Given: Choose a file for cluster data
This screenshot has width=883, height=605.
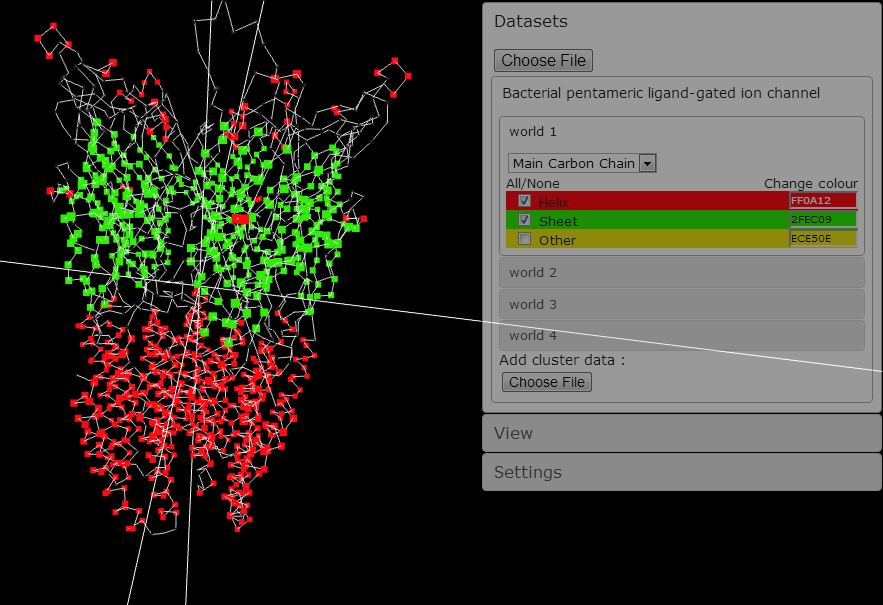Looking at the screenshot, I should coord(546,382).
